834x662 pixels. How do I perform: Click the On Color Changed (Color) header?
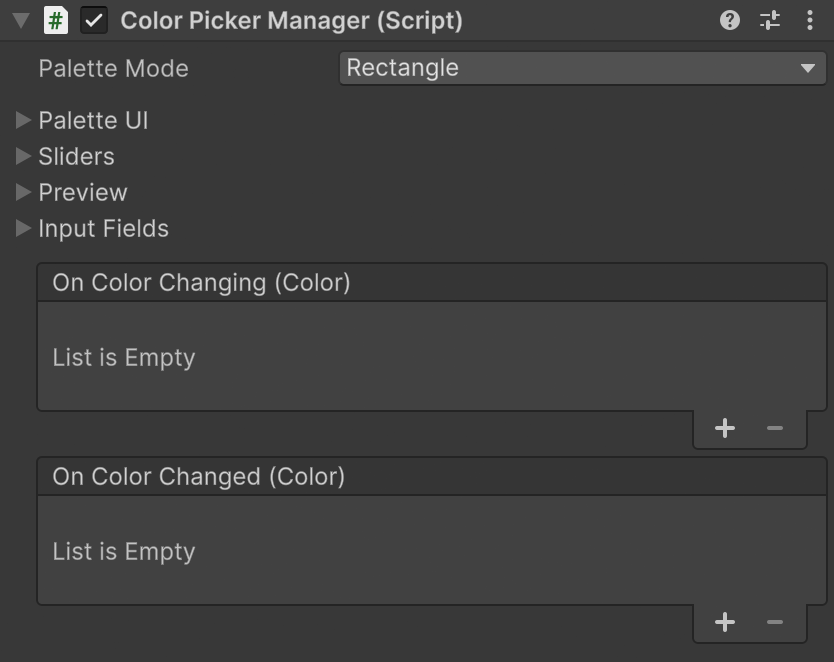[x=198, y=477]
